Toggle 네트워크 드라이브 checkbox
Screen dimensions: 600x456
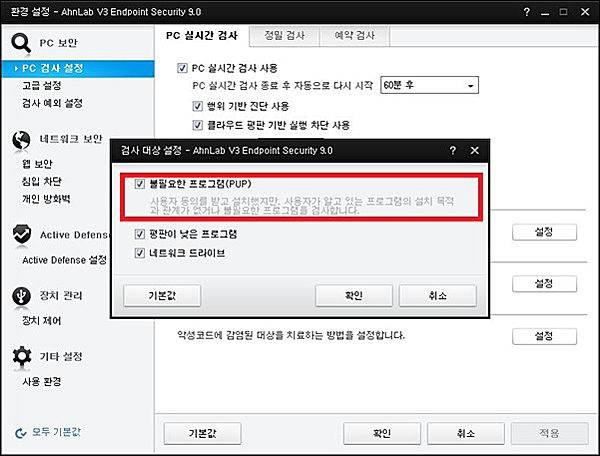click(x=140, y=253)
